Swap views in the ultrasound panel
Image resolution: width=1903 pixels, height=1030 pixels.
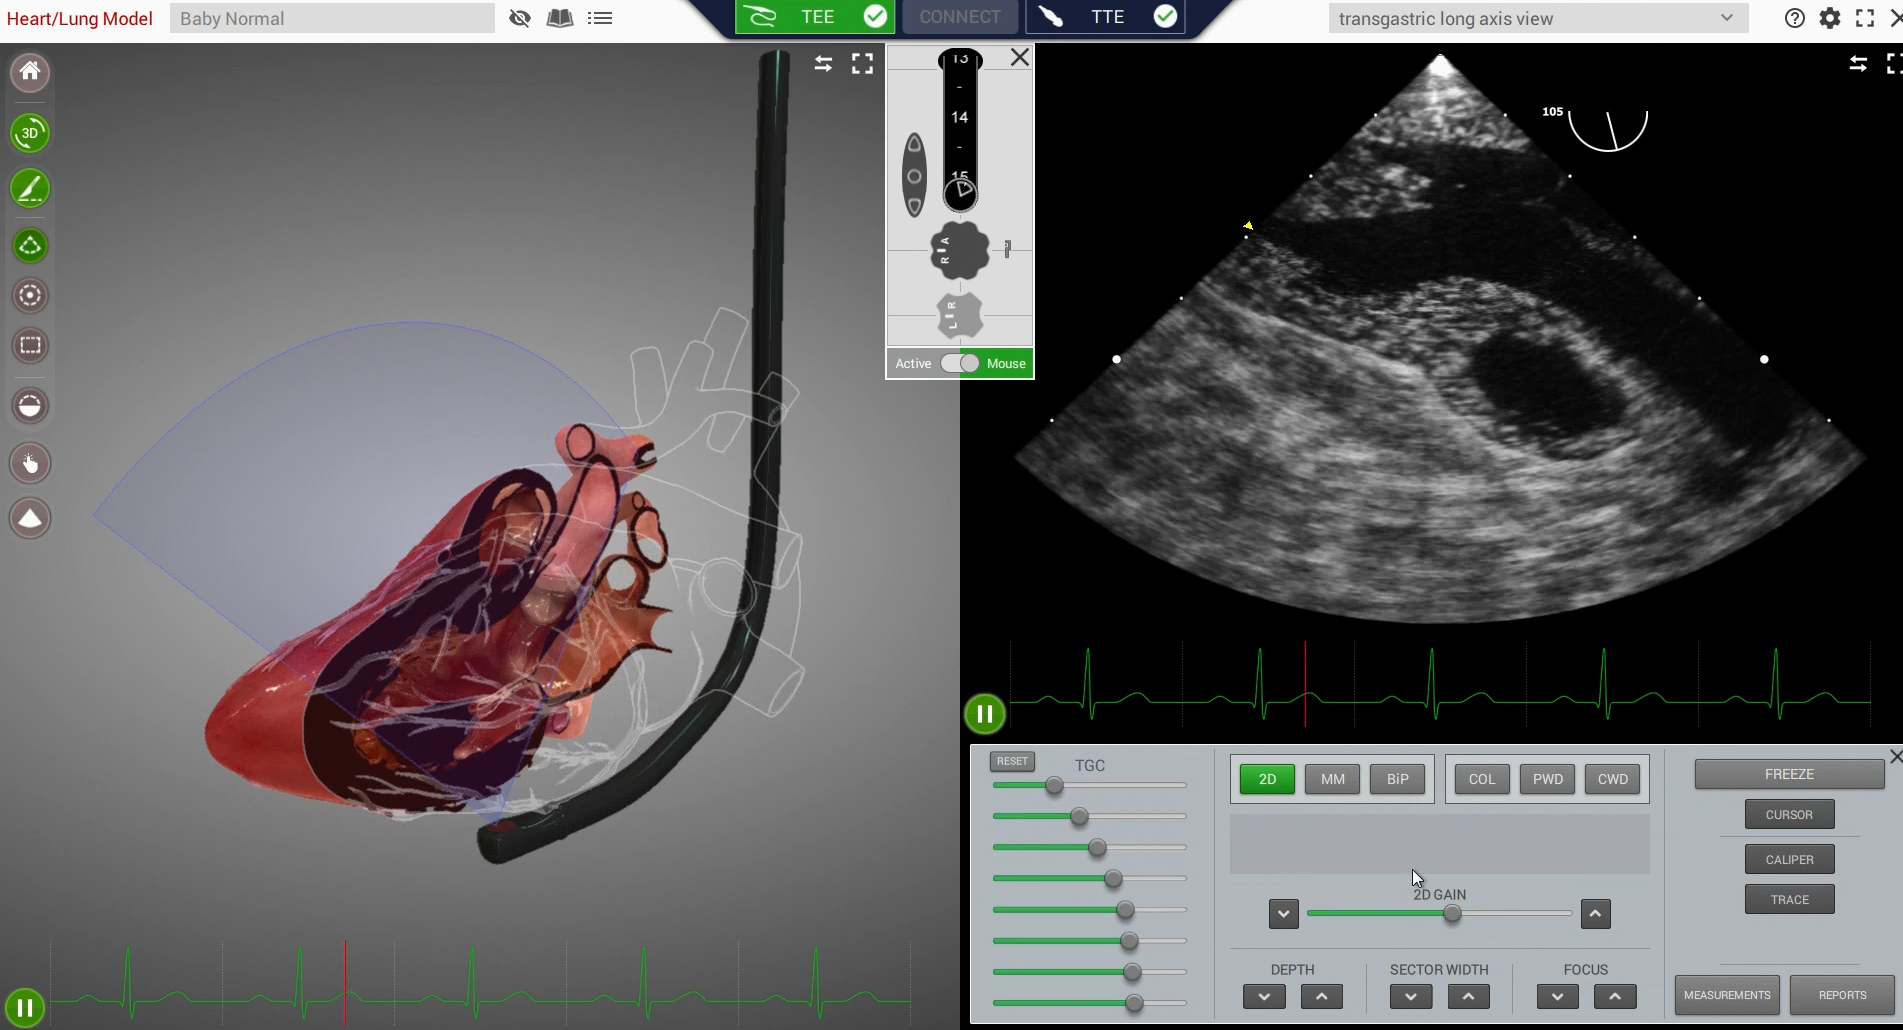[1858, 64]
